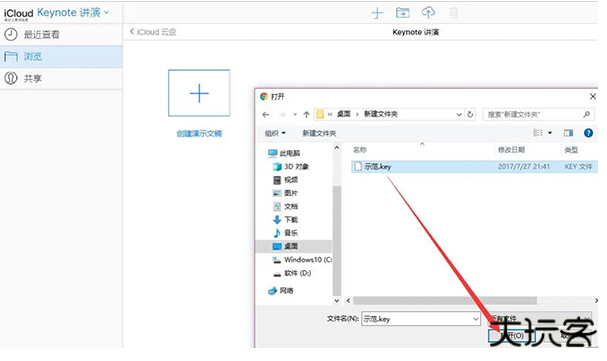Viewport: 607px width, 361px height.
Task: Click the plus icon to create presentation
Action: coord(377,13)
